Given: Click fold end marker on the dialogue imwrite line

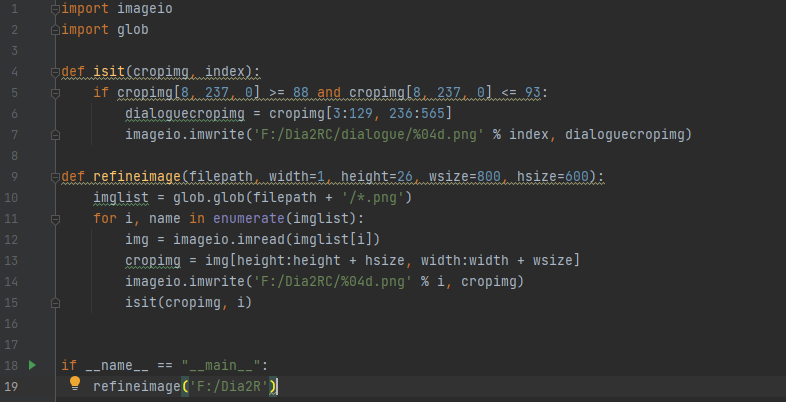Looking at the screenshot, I should [56, 135].
